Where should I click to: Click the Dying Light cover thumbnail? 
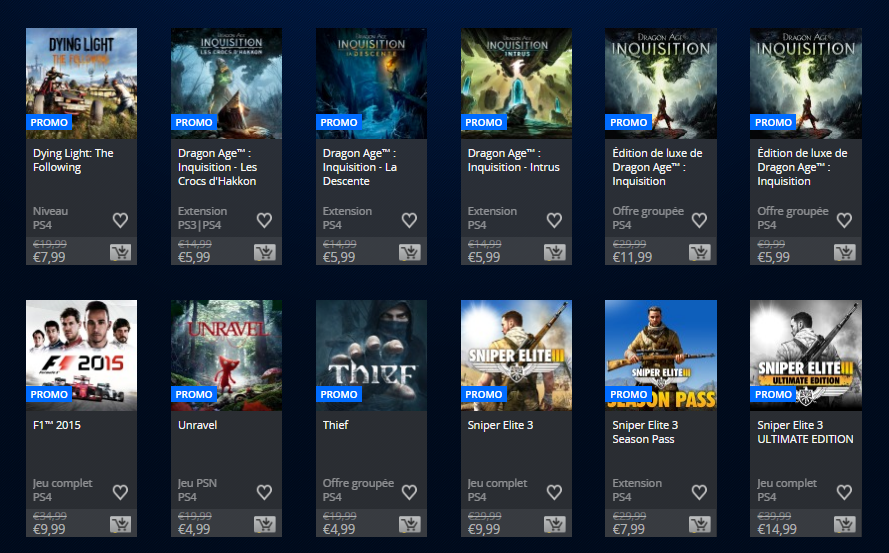tap(81, 83)
